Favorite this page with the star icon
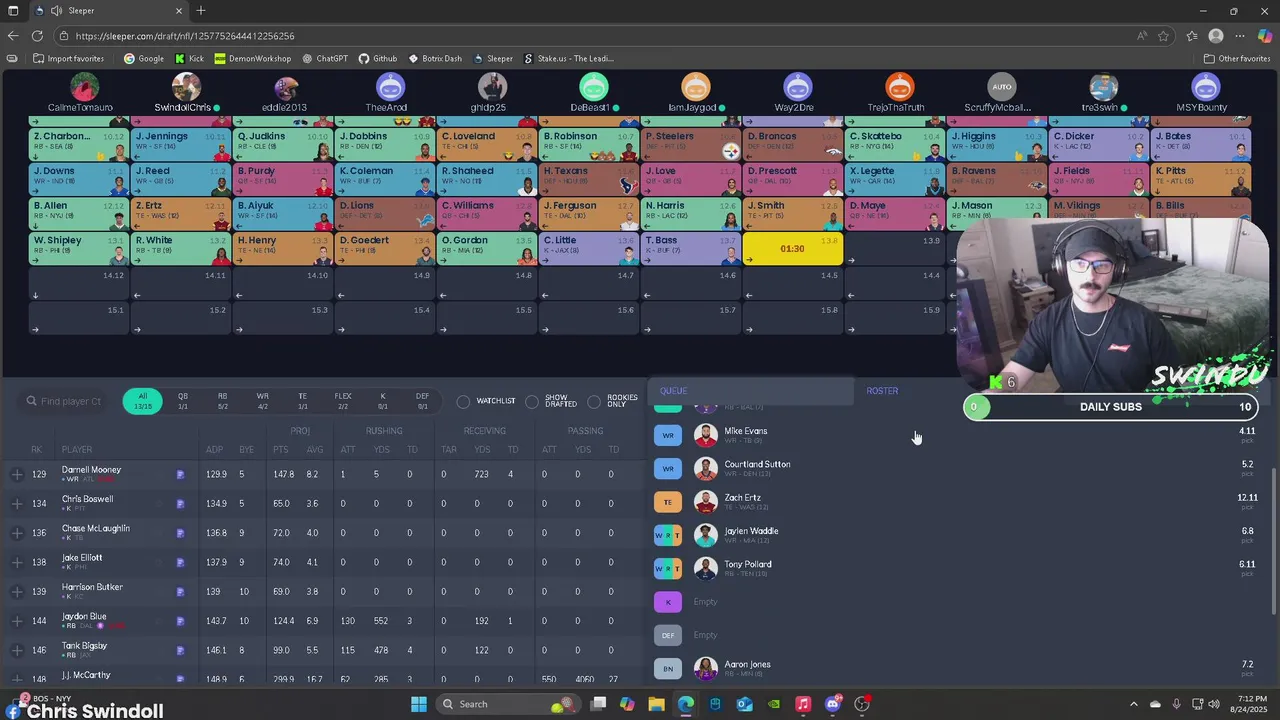The width and height of the screenshot is (1280, 720). [1164, 36]
